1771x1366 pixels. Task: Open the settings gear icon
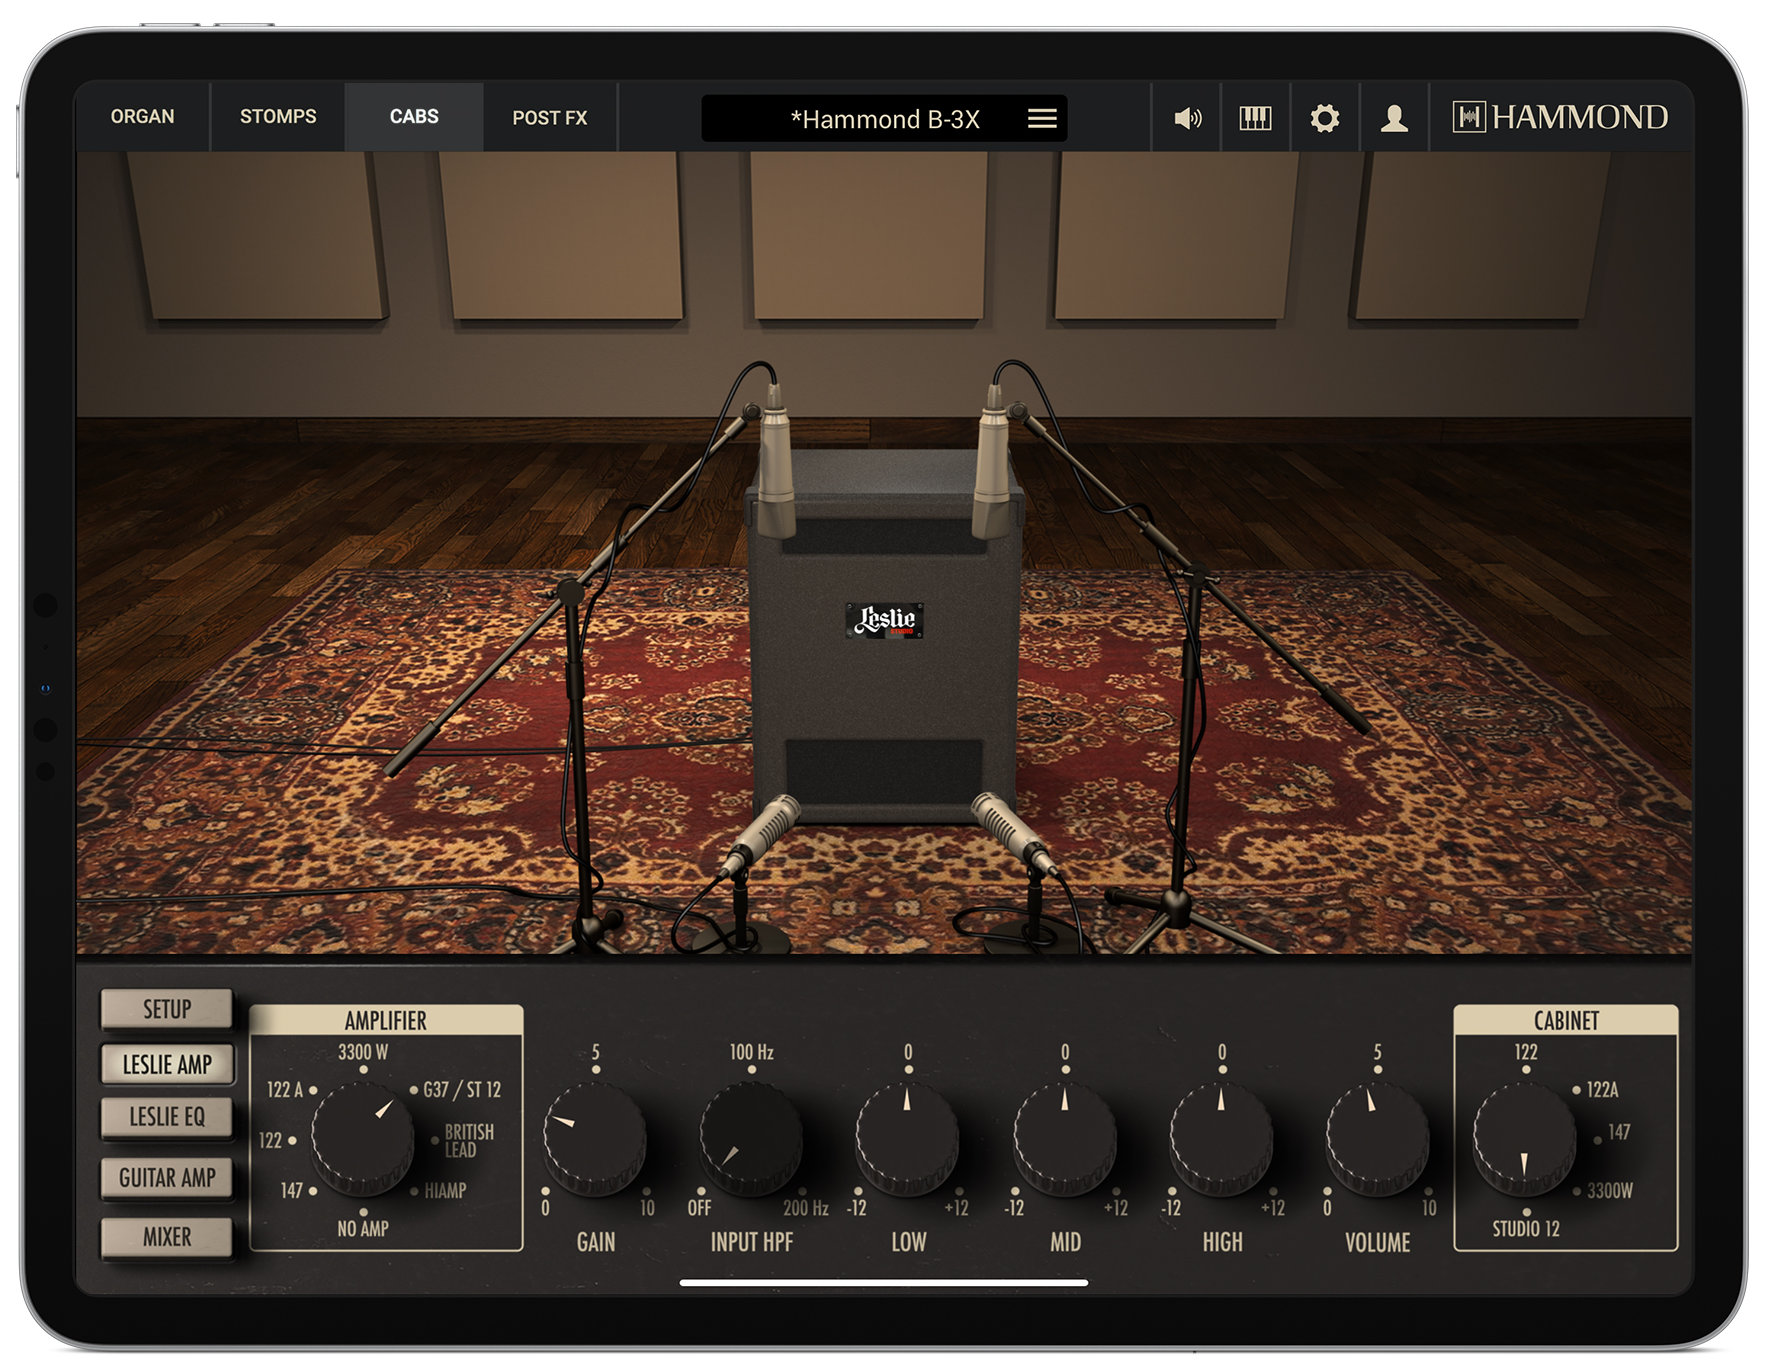[x=1326, y=118]
